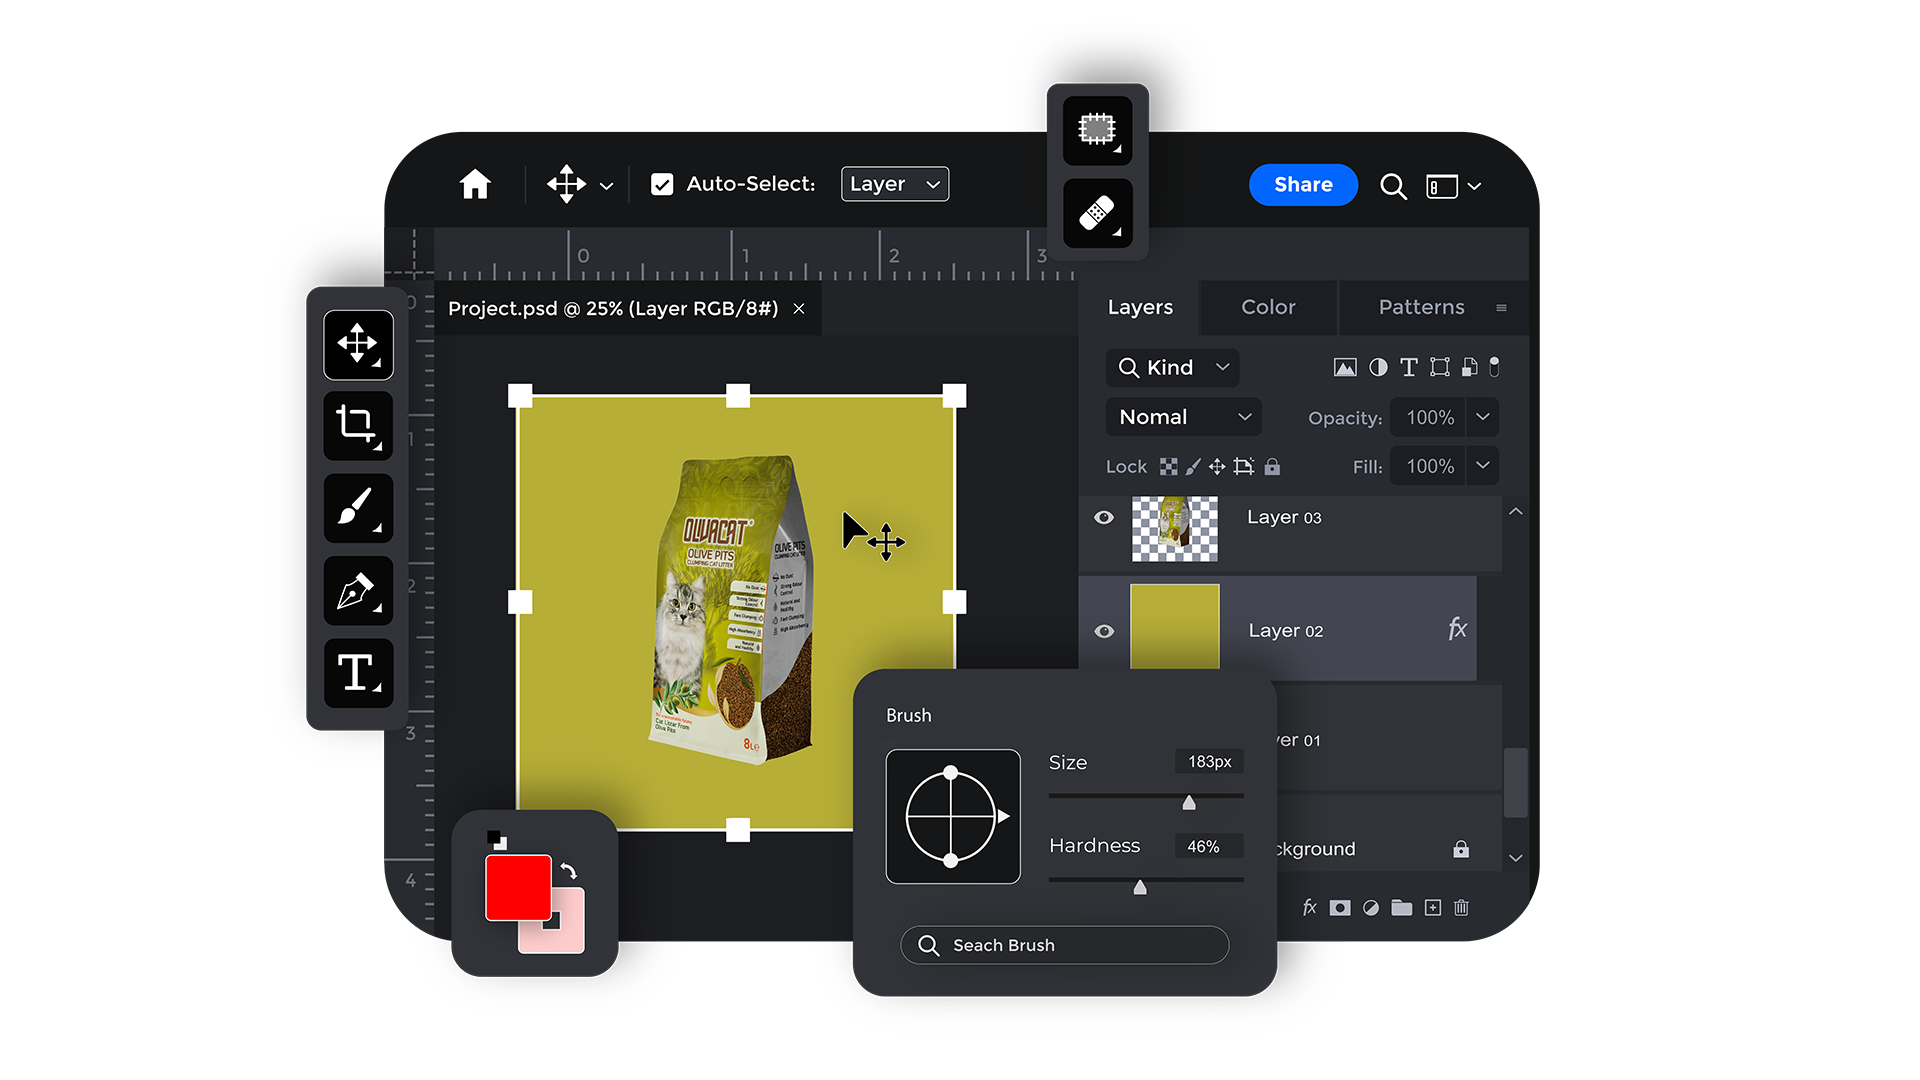Select the Brush tool in toolbar

(357, 508)
